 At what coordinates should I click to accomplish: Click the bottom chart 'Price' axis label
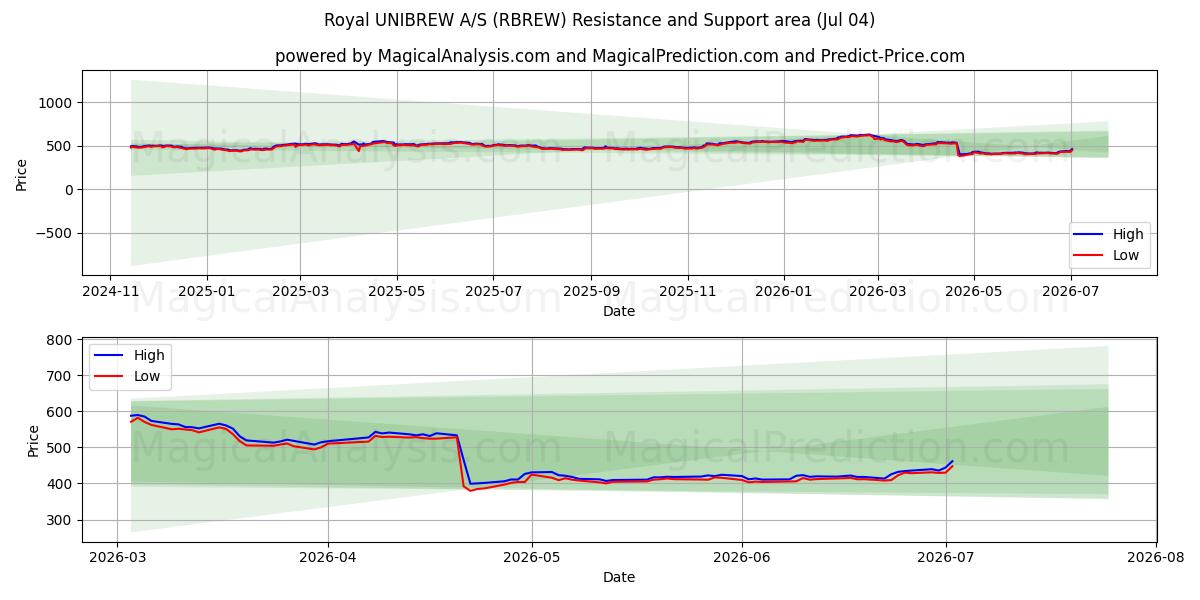point(34,441)
